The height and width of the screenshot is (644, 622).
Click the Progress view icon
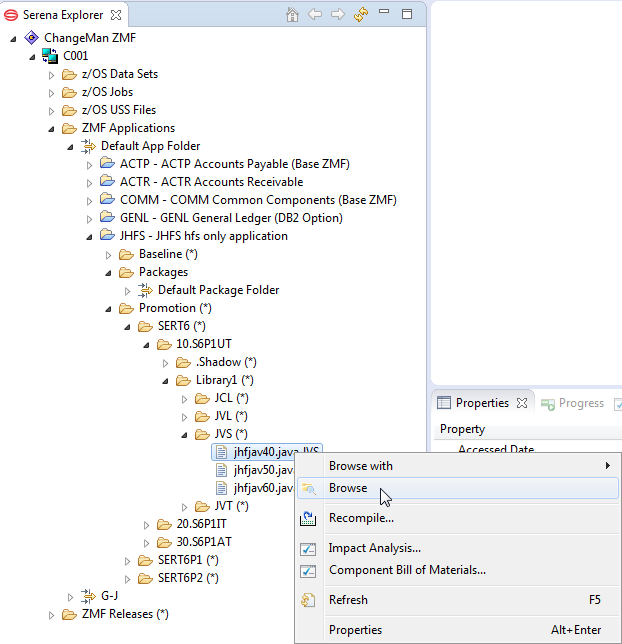coord(548,404)
